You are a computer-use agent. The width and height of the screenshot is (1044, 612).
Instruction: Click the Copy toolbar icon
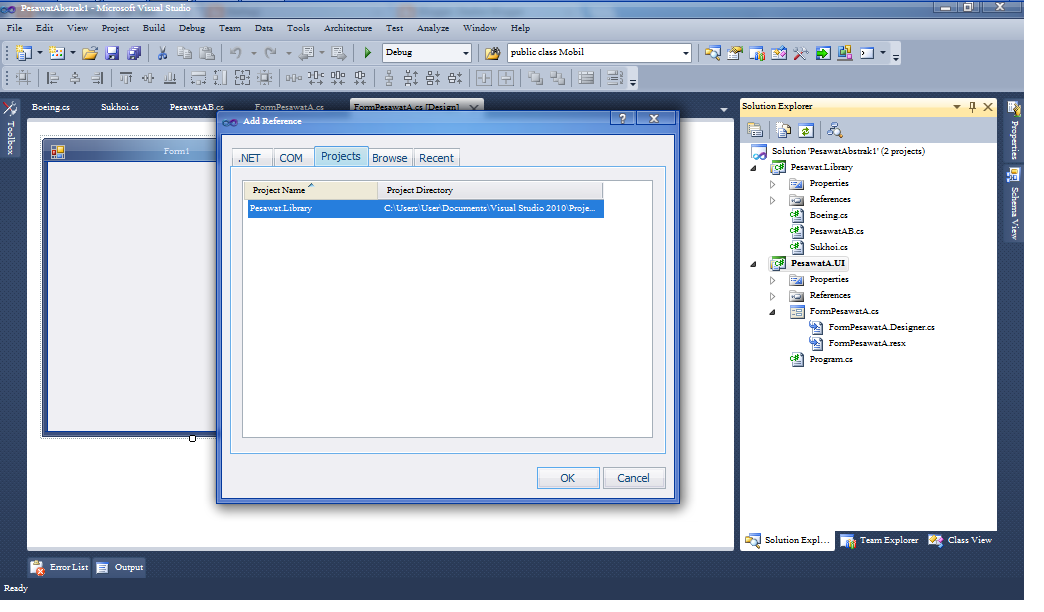tap(184, 53)
